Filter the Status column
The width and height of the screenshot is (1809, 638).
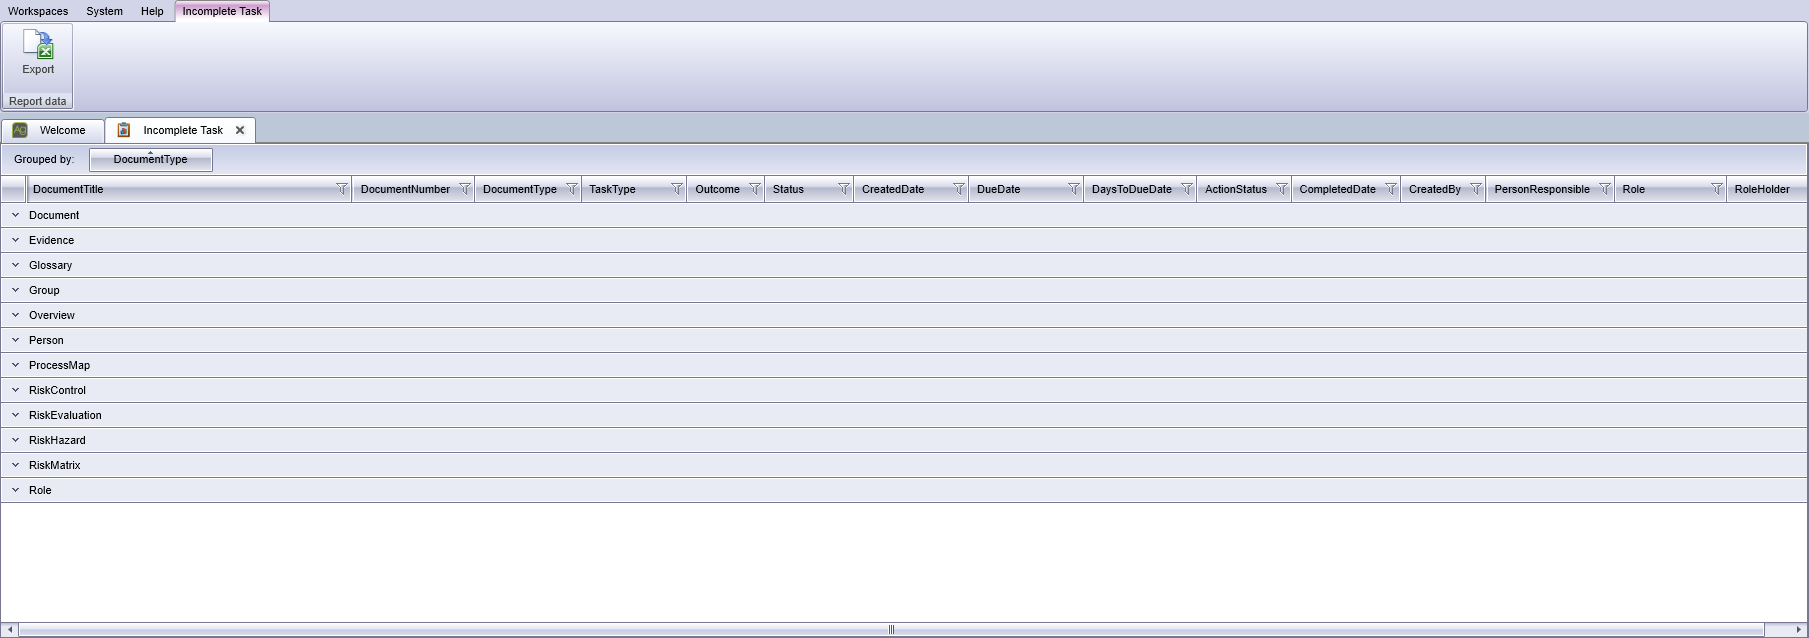[843, 189]
